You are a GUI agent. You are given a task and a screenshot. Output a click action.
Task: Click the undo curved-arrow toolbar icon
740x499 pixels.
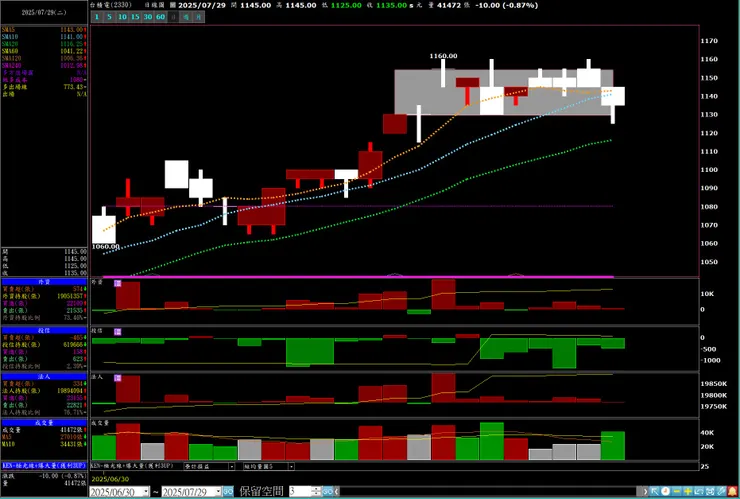[698, 491]
